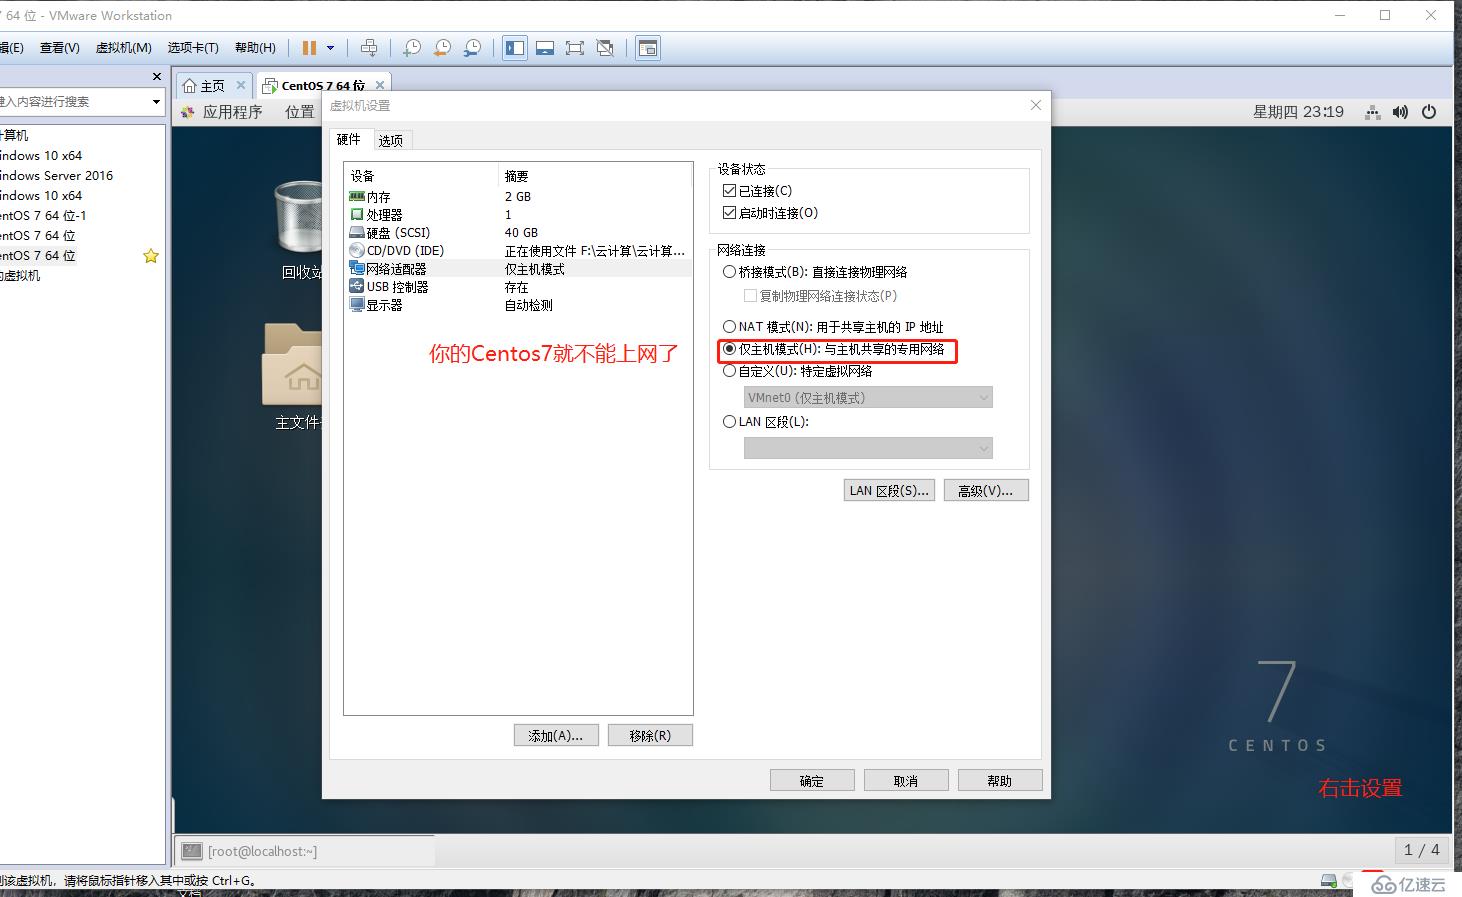Click the root@localhost terminal taskbar item
The image size is (1462, 897).
(x=305, y=851)
